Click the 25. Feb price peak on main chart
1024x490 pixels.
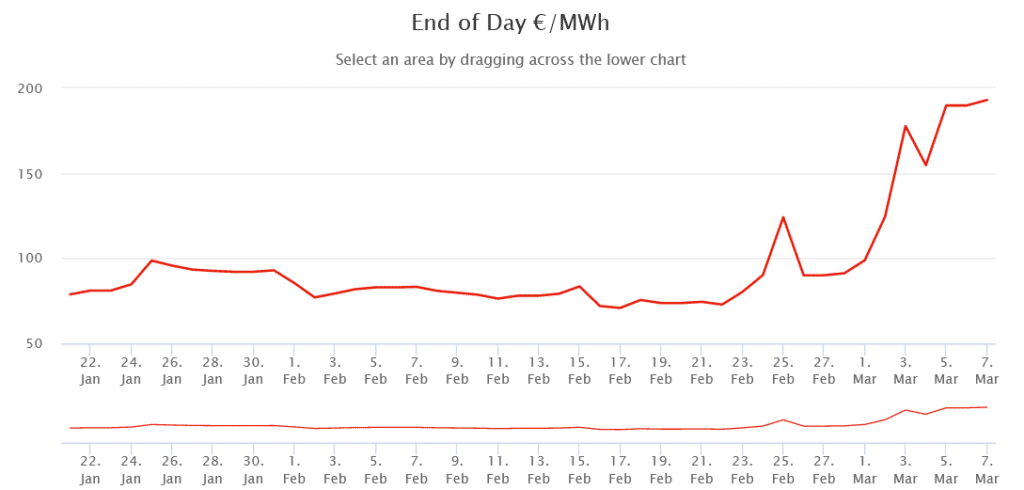click(782, 218)
